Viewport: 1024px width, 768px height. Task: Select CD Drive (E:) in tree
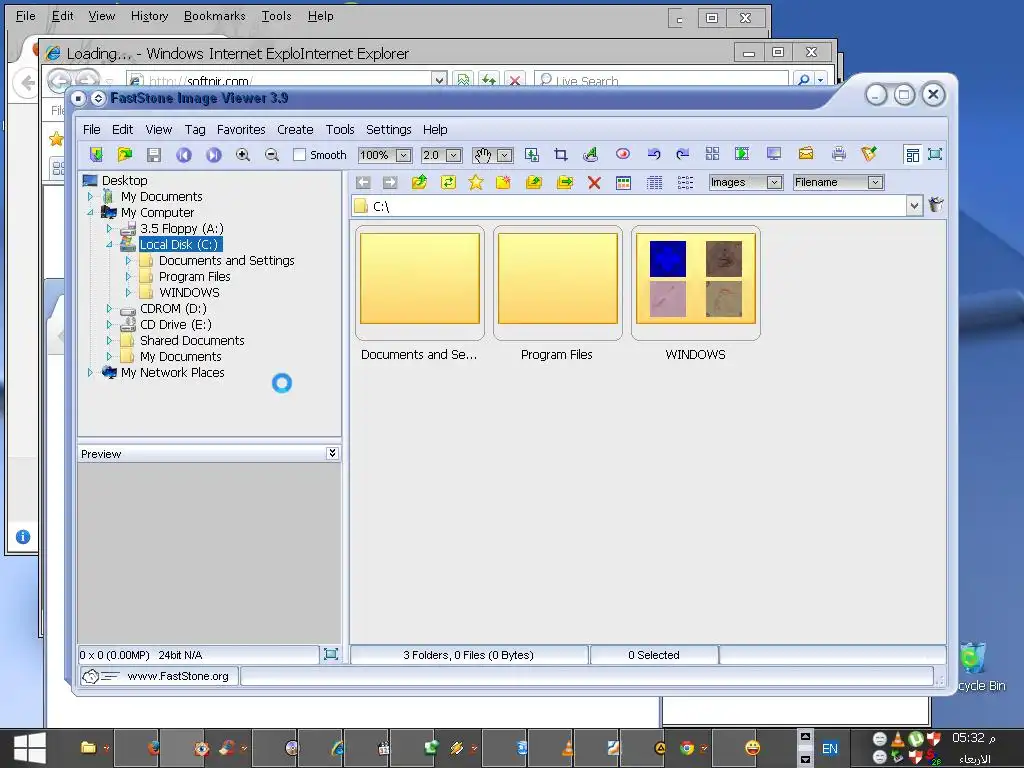pos(176,325)
